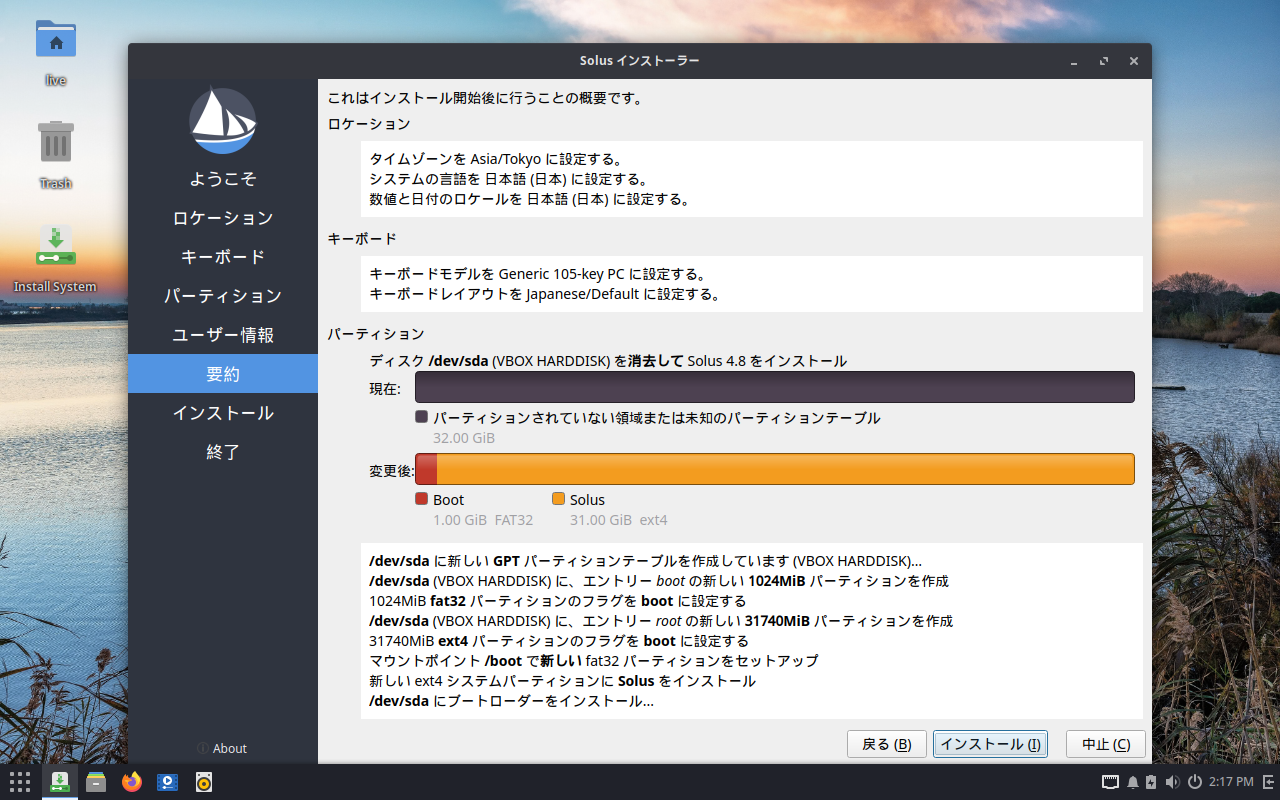Click the システムの言語 summary line
This screenshot has width=1280, height=800.
point(509,179)
